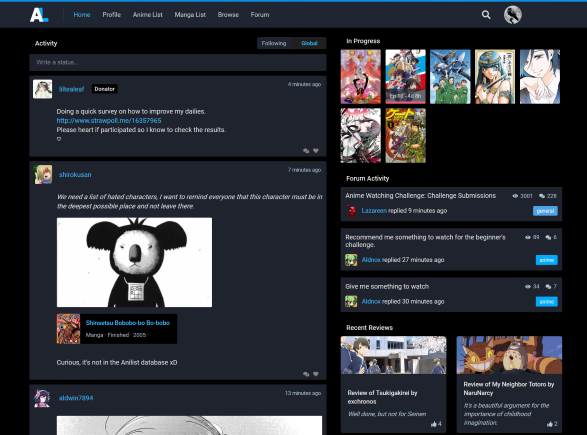The width and height of the screenshot is (587, 435).
Task: Open Review of My Neighbor Totoro by NaruNarcy
Action: point(509,389)
